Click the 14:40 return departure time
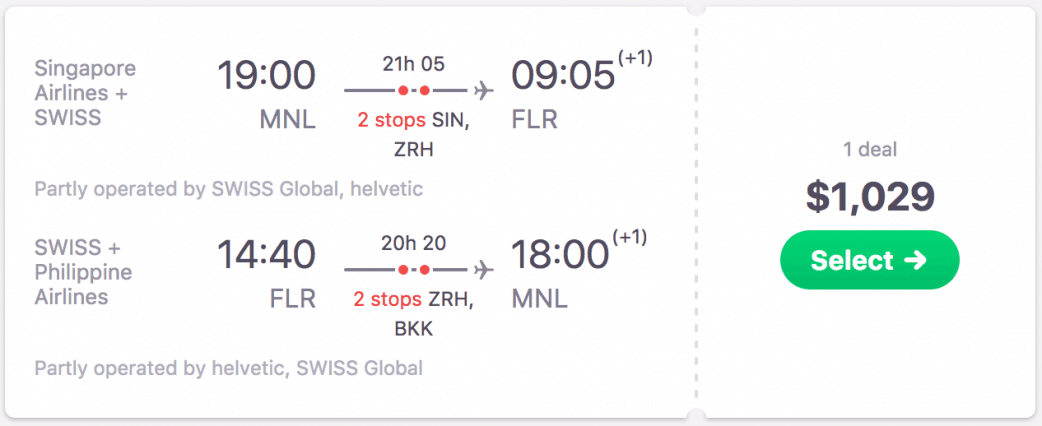 tap(267, 254)
